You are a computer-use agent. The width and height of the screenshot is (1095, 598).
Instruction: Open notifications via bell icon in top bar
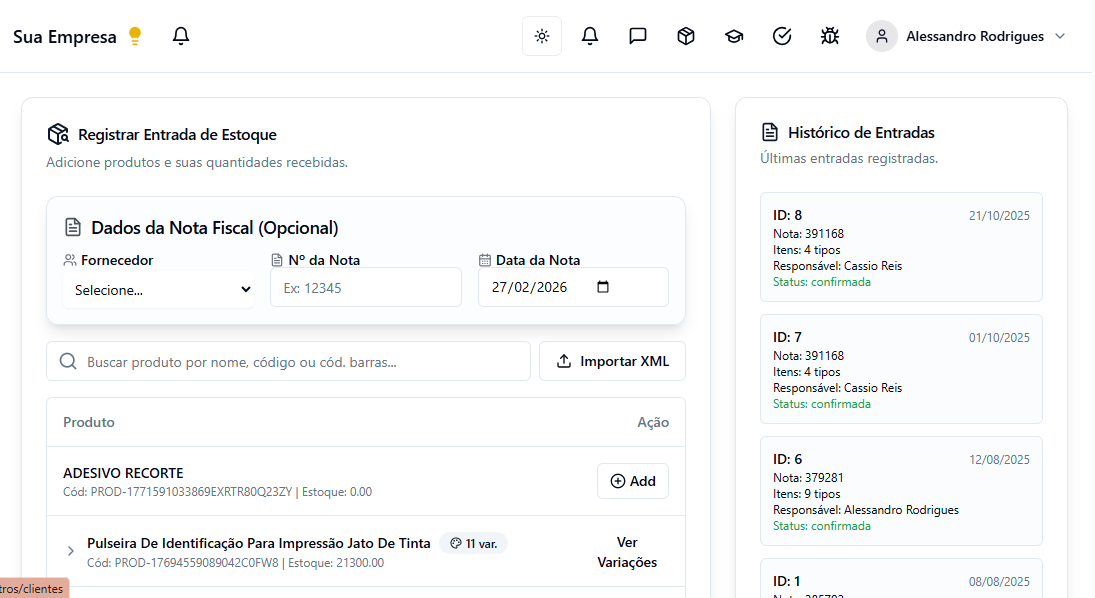coord(589,35)
